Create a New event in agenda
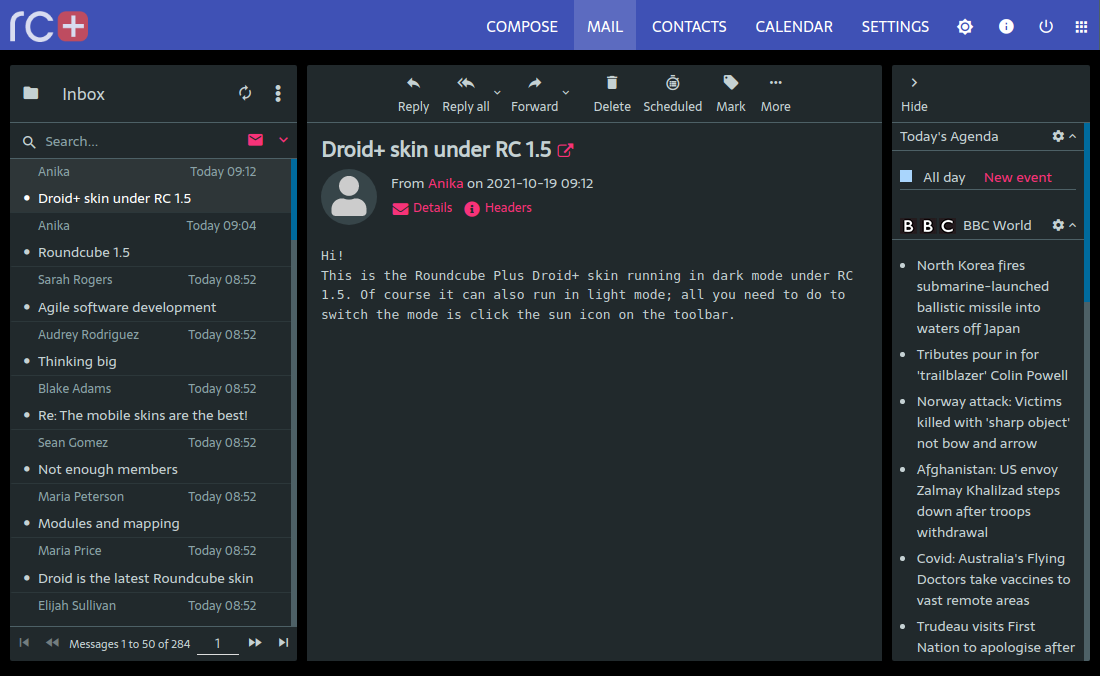1100x676 pixels. [x=1017, y=177]
